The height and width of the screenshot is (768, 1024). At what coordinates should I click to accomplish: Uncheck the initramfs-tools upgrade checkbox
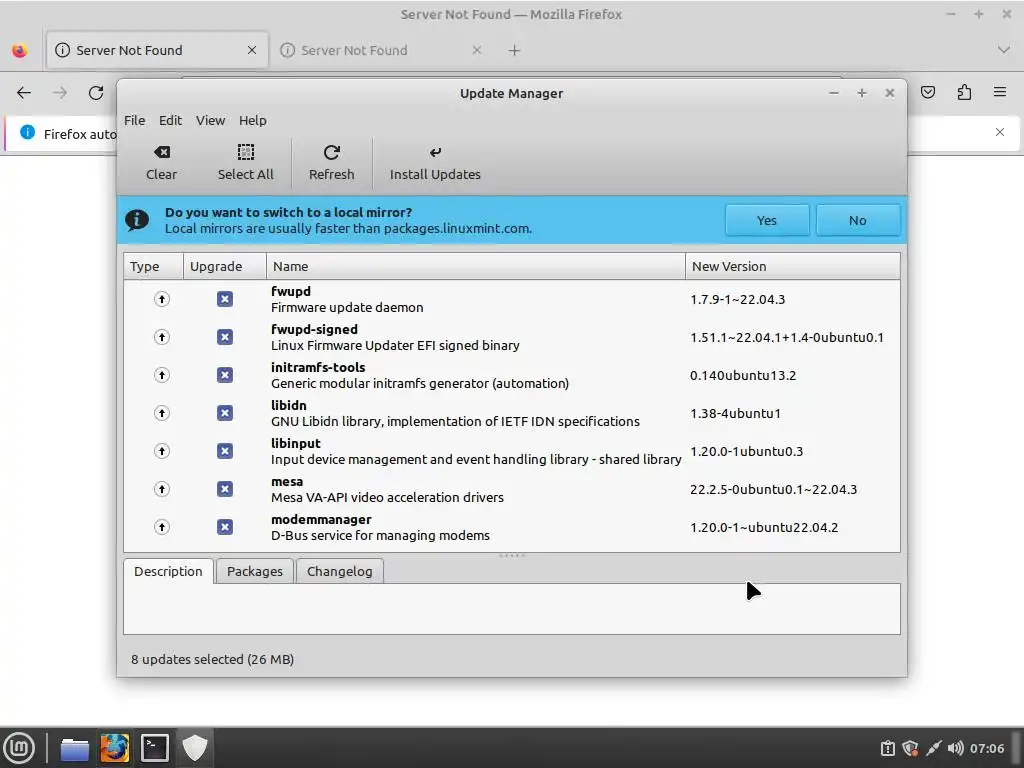coord(225,375)
